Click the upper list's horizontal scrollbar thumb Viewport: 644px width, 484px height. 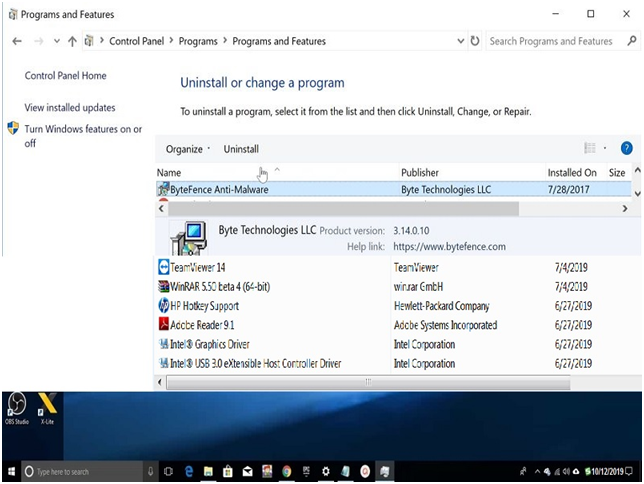click(x=343, y=208)
